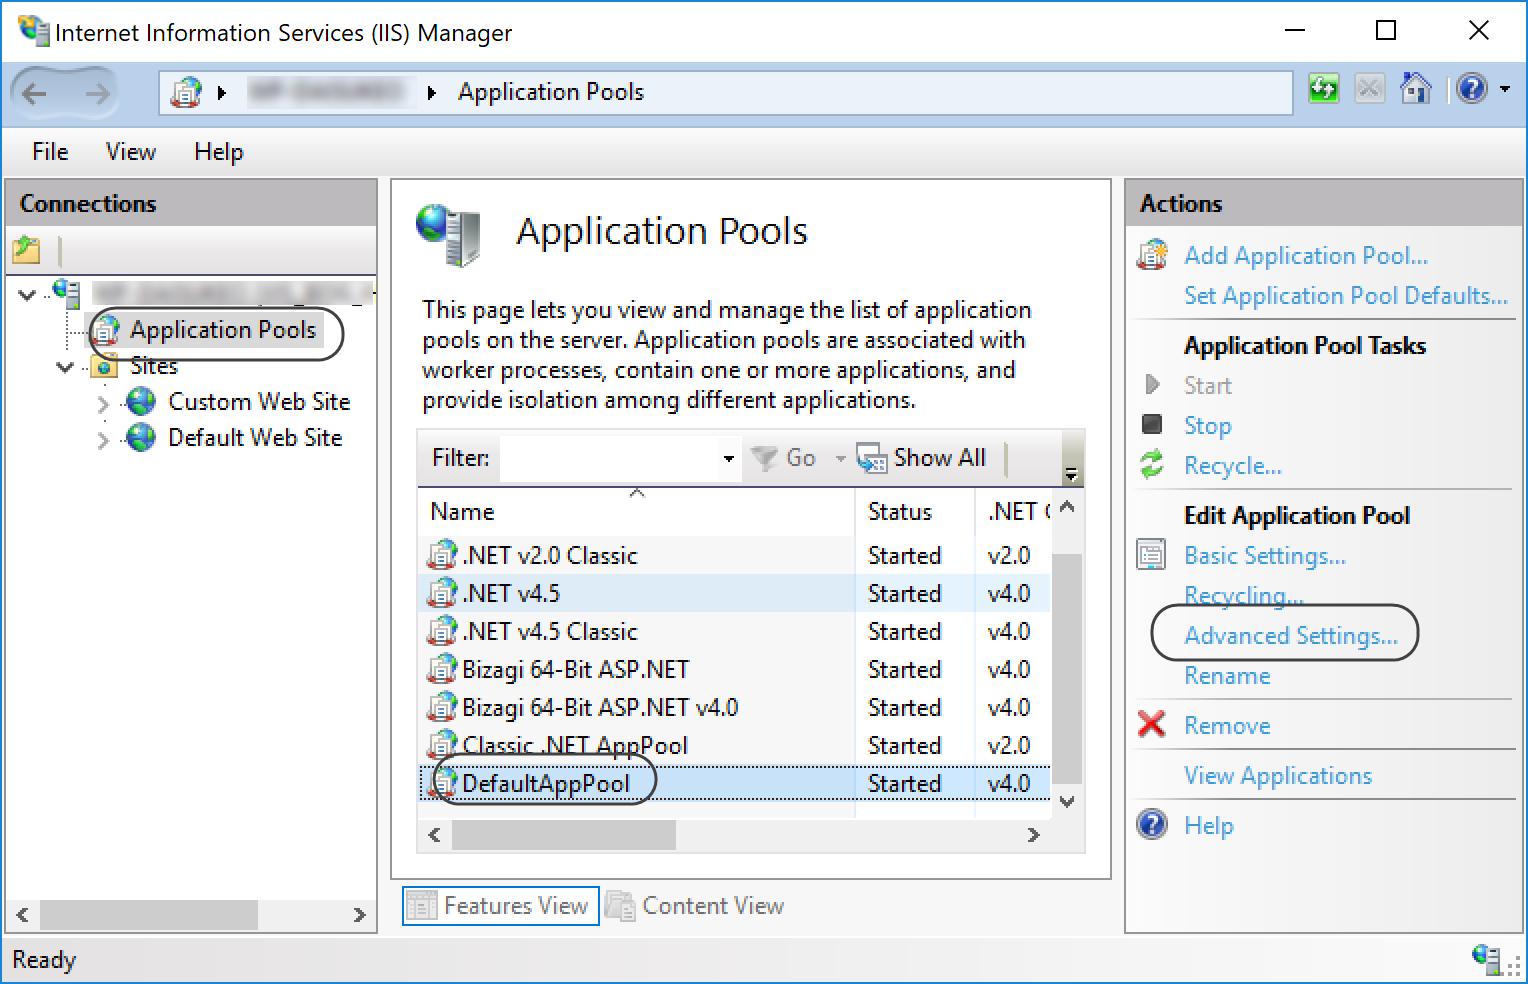Image resolution: width=1528 pixels, height=984 pixels.
Task: Click Go filter button
Action: 785,458
